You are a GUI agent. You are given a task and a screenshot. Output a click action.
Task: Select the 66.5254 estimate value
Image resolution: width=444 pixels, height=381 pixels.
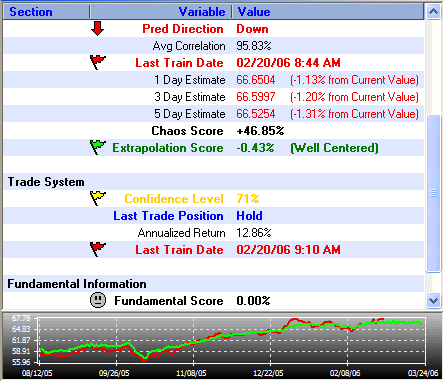click(256, 114)
